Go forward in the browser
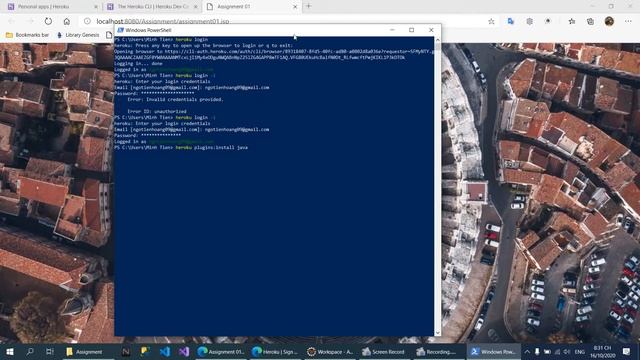This screenshot has height=360, width=640. click(x=29, y=21)
